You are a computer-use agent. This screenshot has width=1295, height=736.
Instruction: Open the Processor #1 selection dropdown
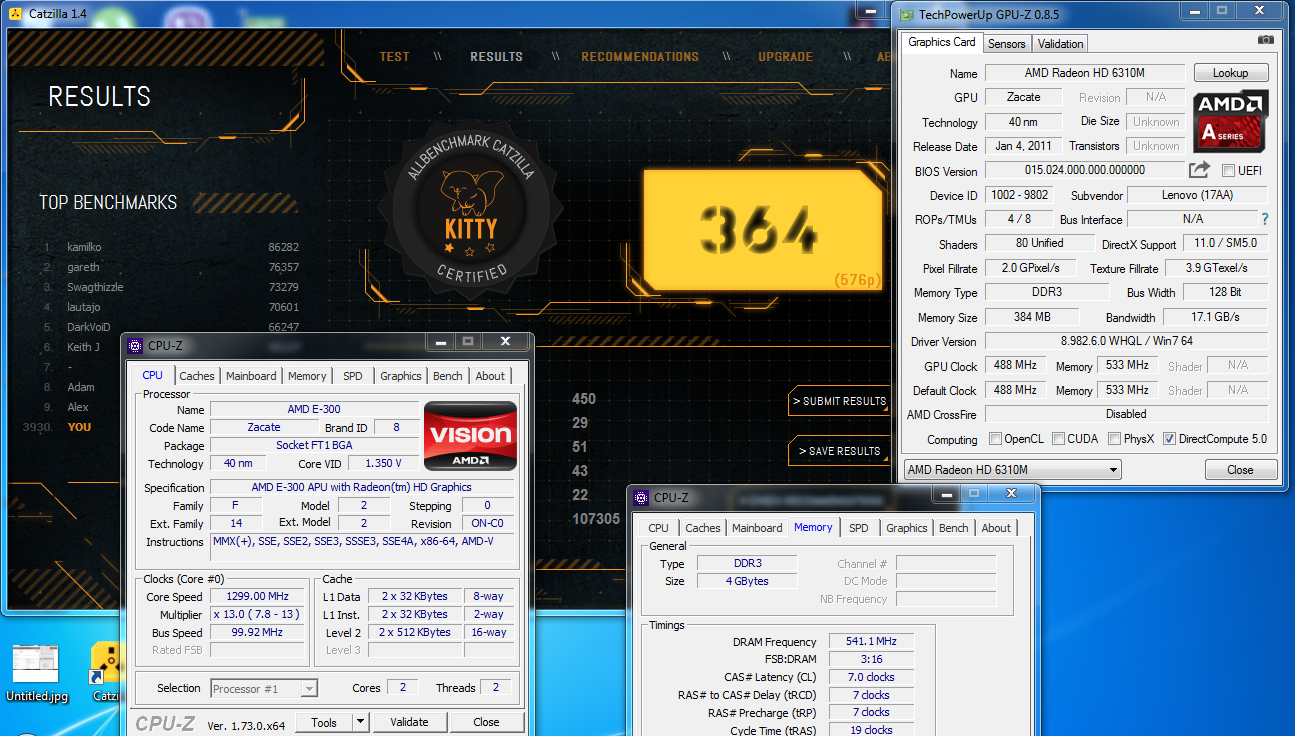(x=265, y=688)
